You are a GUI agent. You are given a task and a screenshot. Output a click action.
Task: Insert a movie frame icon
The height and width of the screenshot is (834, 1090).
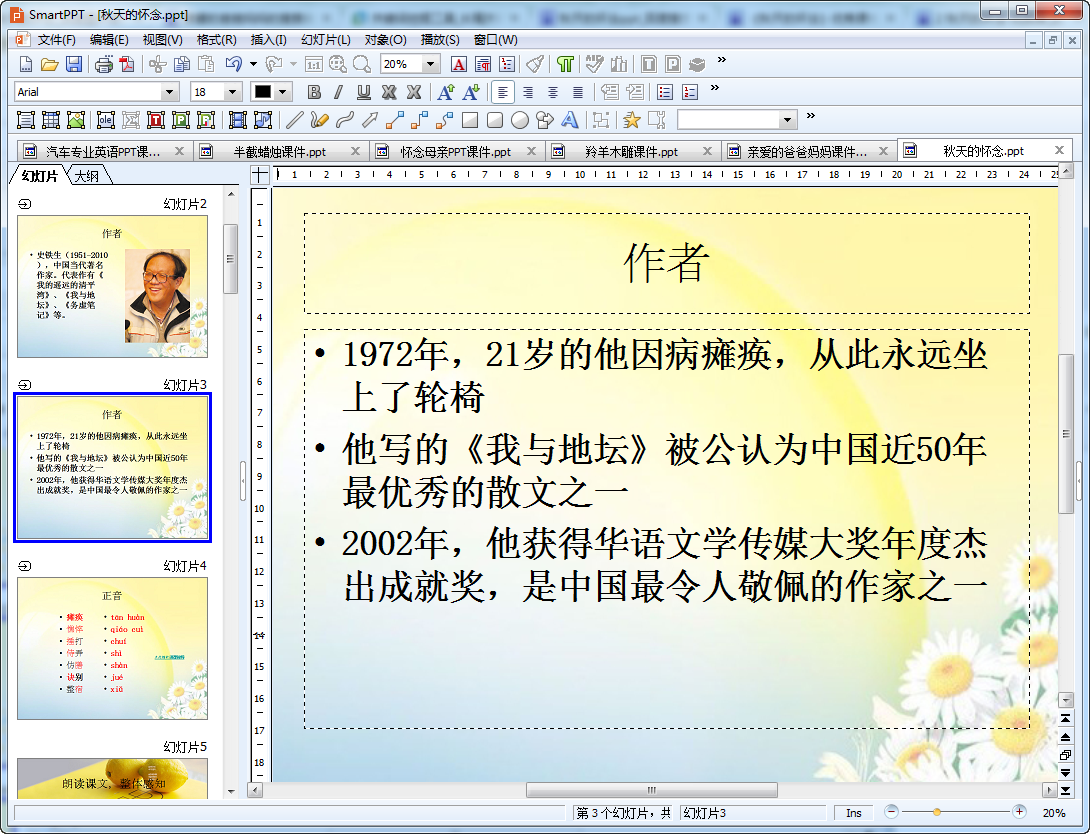[238, 120]
